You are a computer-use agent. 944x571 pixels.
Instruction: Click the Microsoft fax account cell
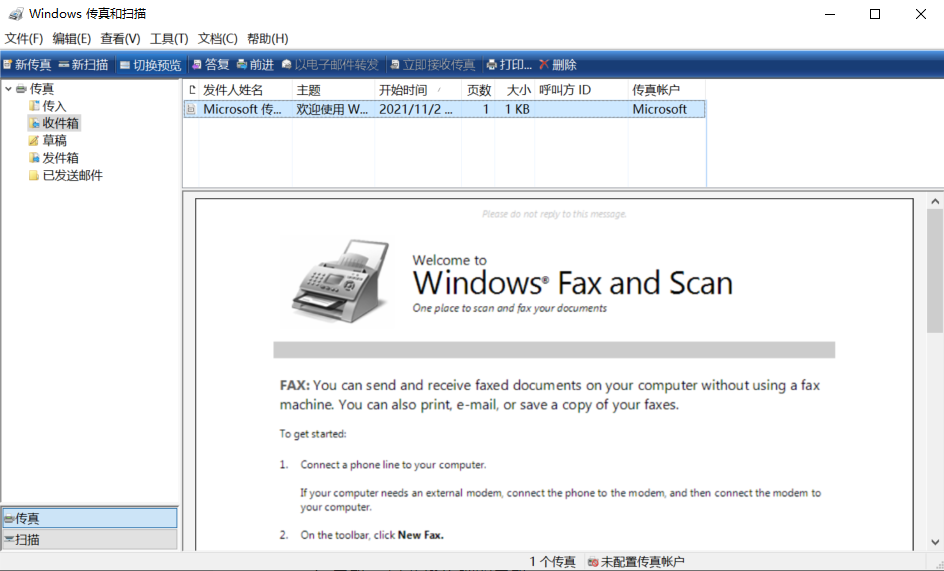[659, 109]
